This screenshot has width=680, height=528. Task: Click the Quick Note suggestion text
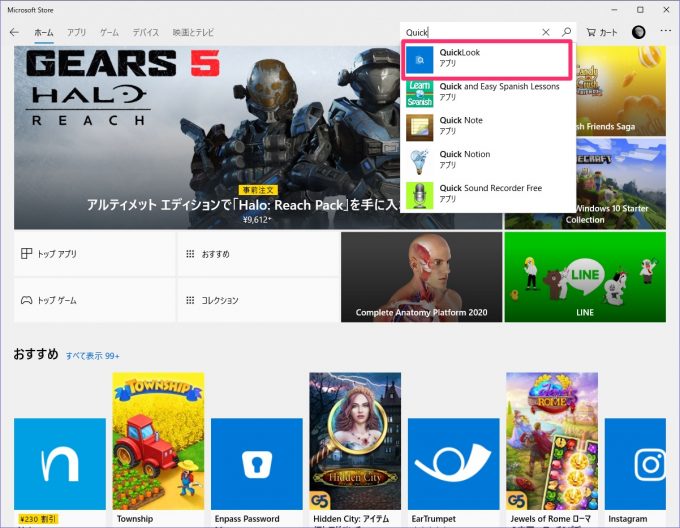point(461,121)
